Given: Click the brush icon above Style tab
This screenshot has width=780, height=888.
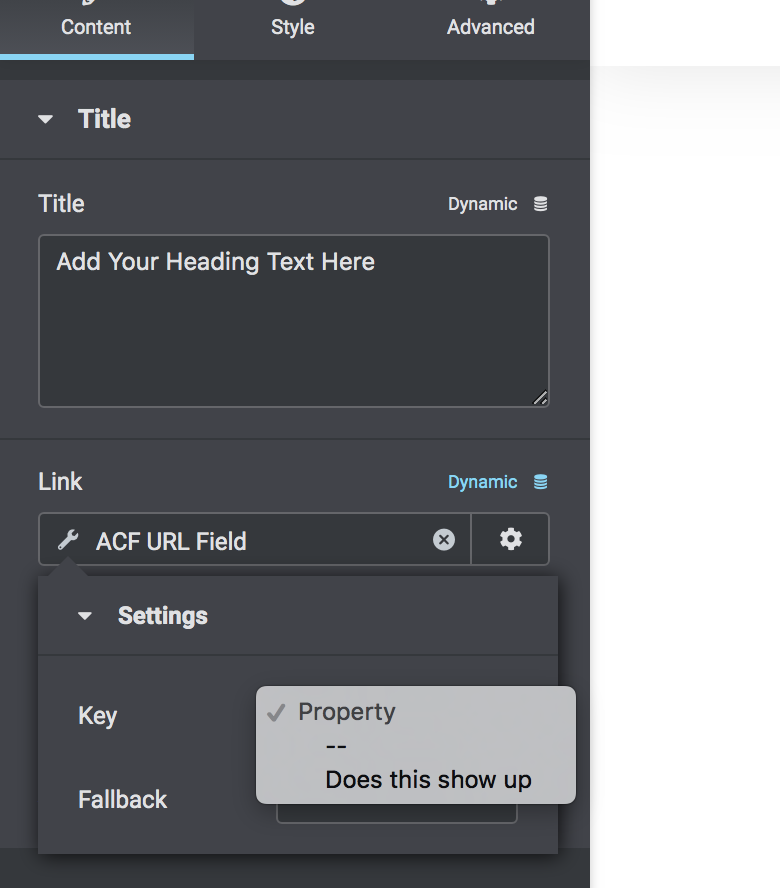Looking at the screenshot, I should click(292, 5).
